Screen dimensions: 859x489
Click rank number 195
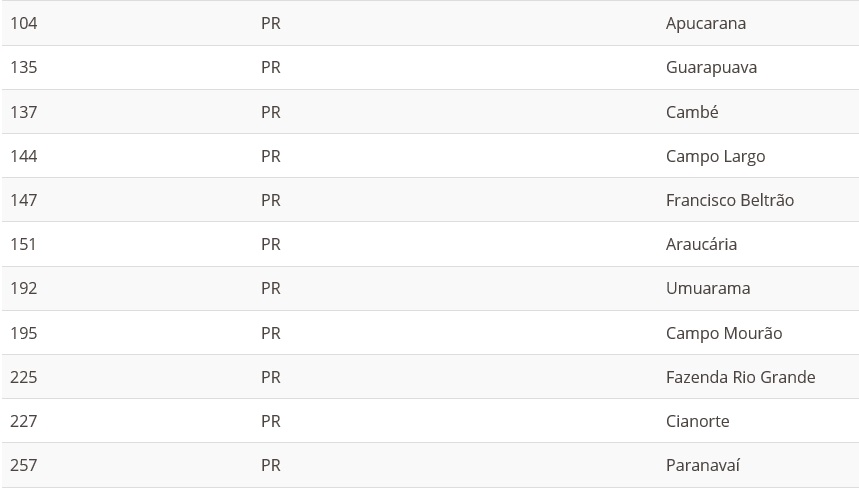[23, 333]
